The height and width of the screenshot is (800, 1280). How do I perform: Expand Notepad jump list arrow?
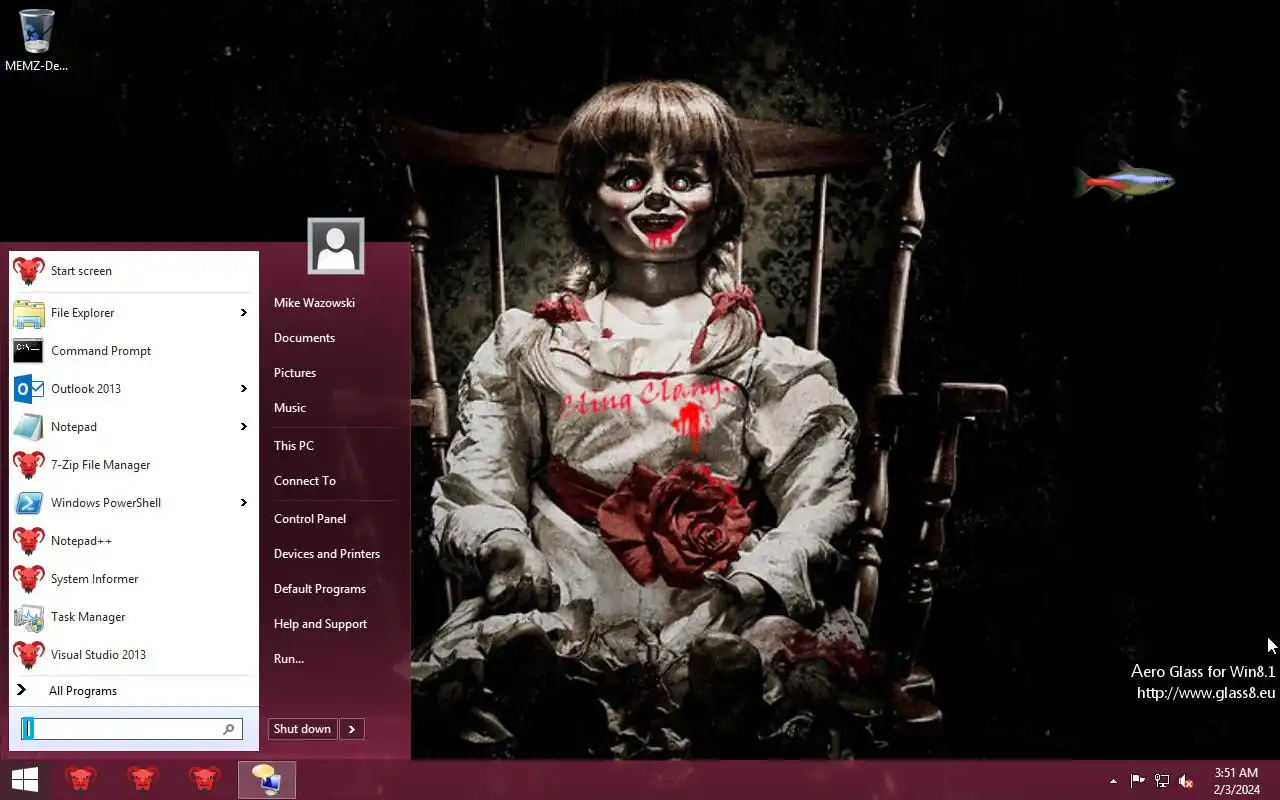click(x=243, y=427)
